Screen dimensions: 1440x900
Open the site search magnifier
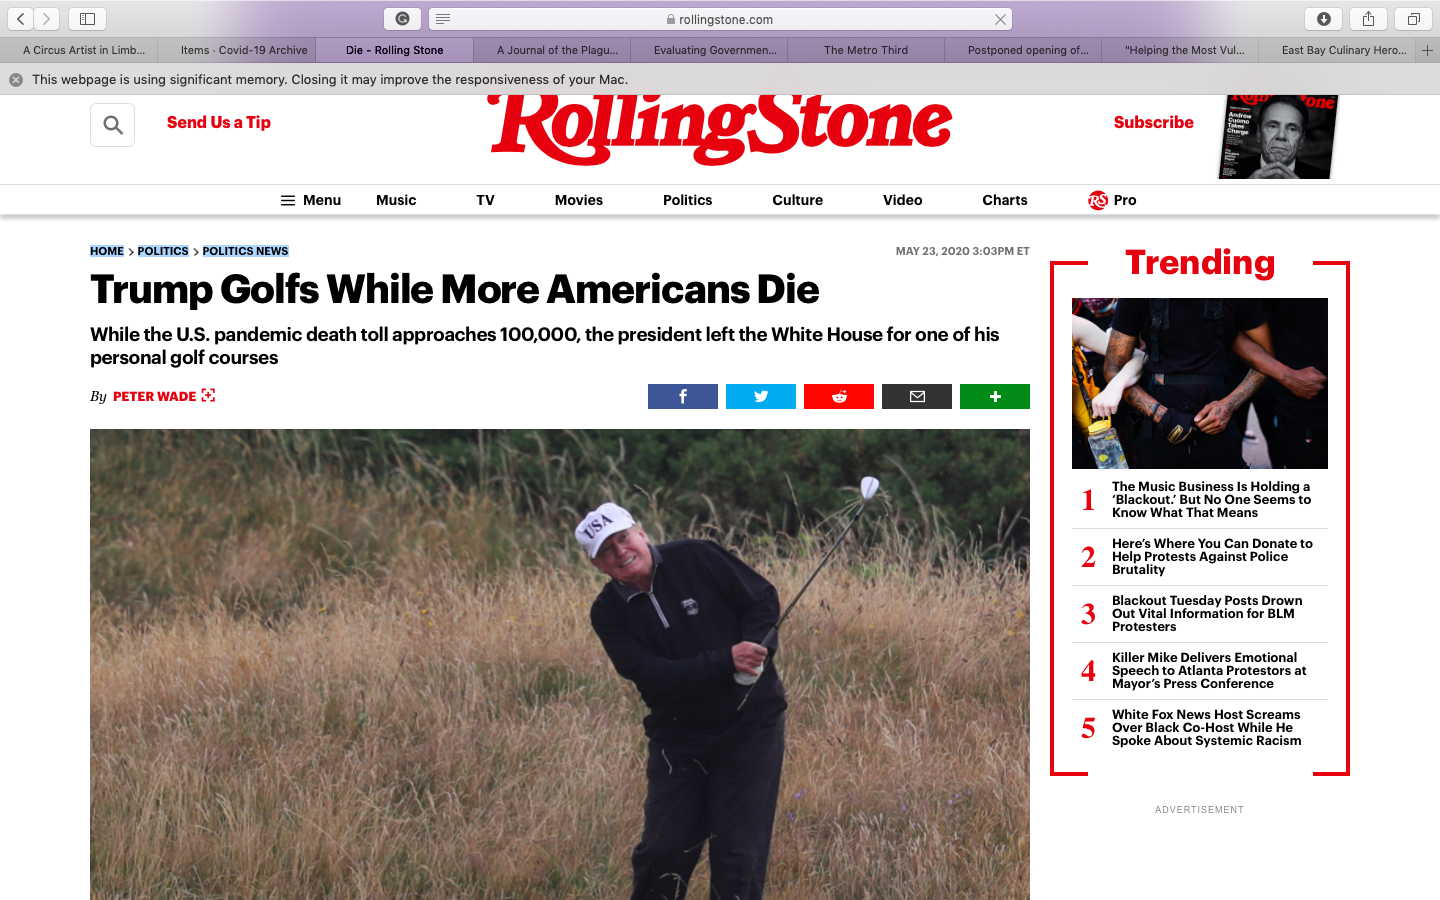click(113, 125)
